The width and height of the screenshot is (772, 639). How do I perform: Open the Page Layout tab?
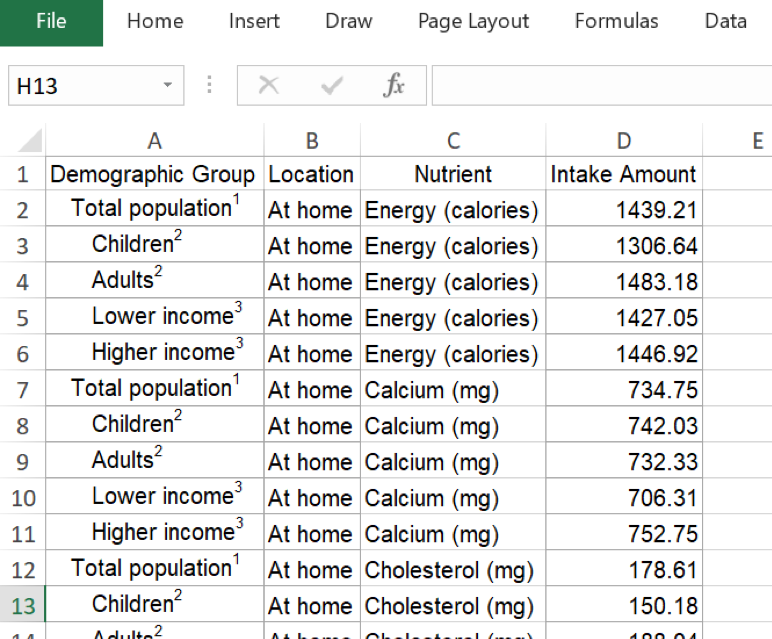click(x=473, y=21)
